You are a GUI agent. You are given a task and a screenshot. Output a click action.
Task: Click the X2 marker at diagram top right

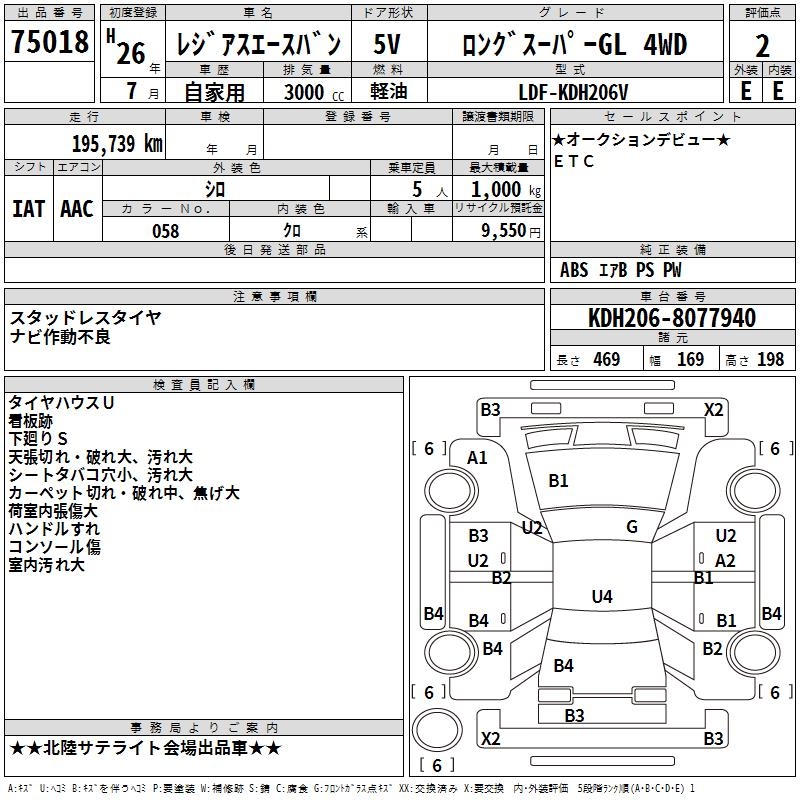pos(713,409)
